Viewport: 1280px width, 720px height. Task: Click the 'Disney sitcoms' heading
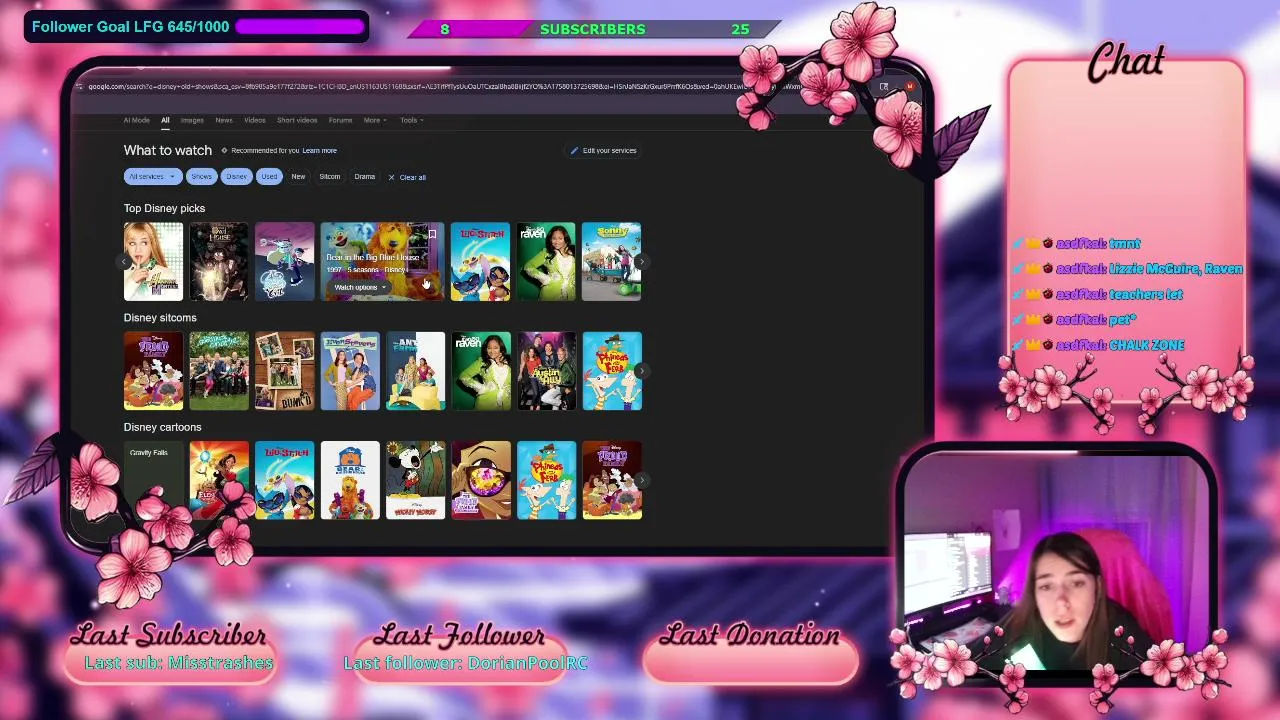pyautogui.click(x=160, y=318)
